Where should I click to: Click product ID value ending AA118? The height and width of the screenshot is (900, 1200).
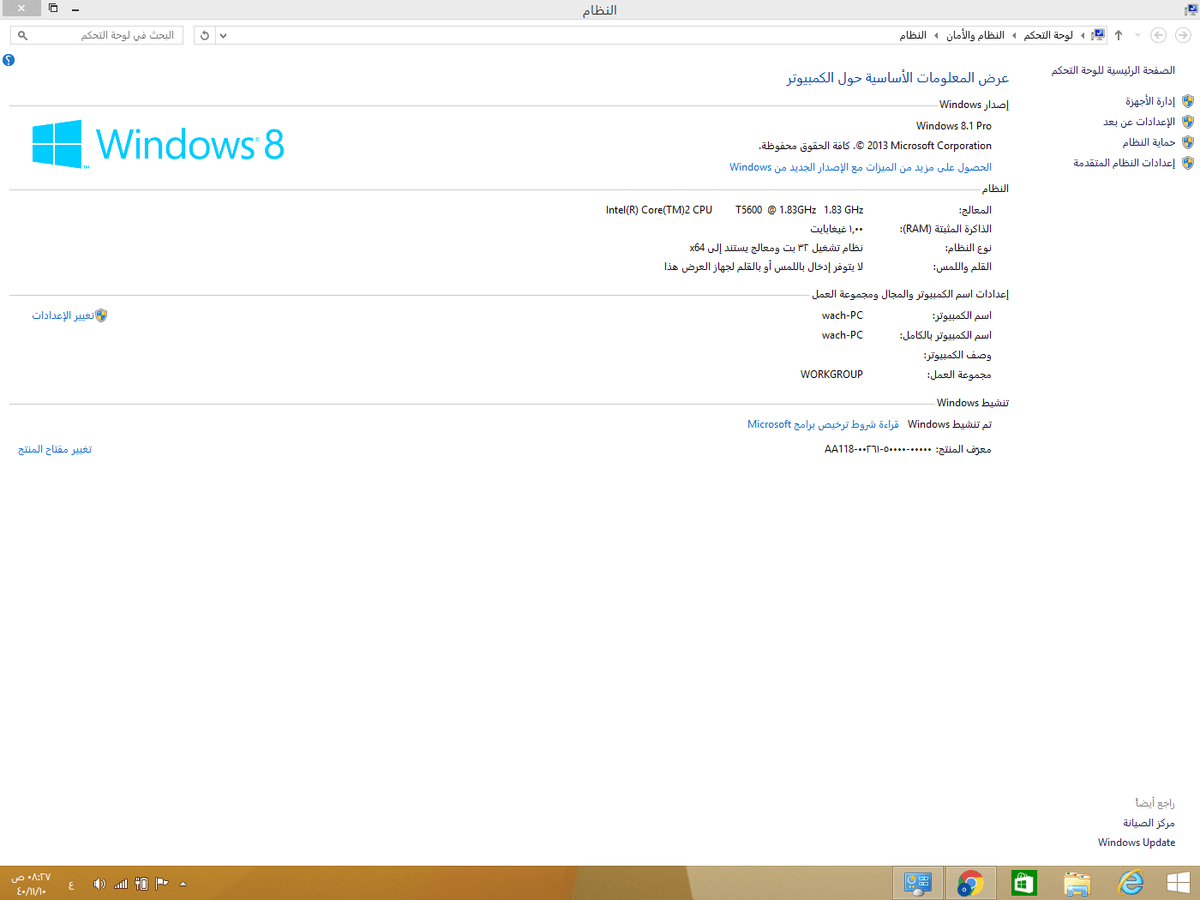pos(878,449)
